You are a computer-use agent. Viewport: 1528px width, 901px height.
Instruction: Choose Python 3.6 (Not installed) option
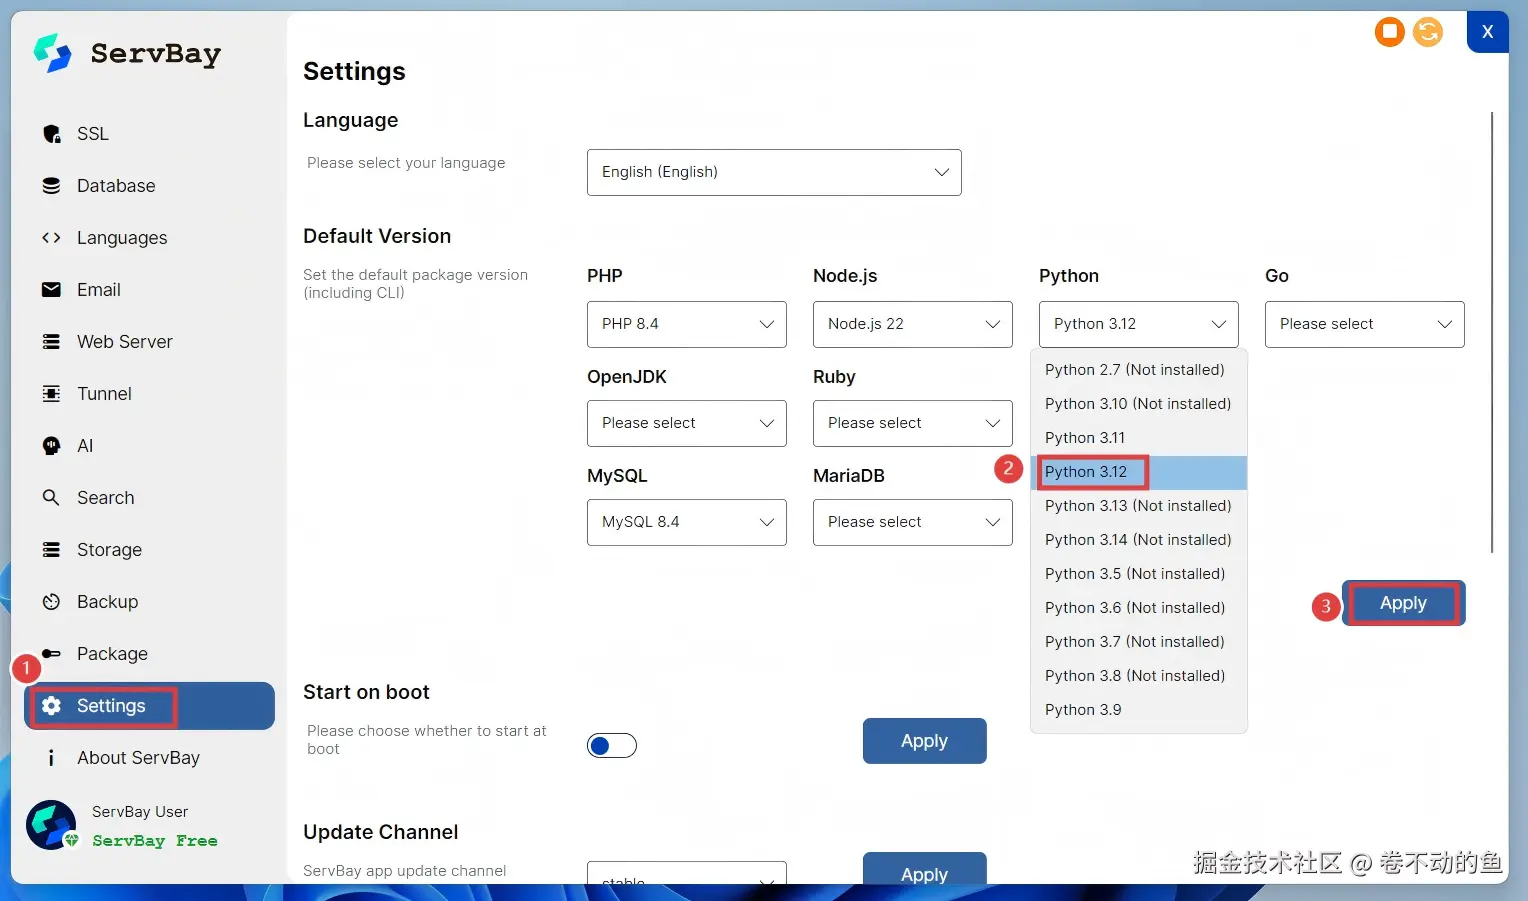click(x=1139, y=608)
